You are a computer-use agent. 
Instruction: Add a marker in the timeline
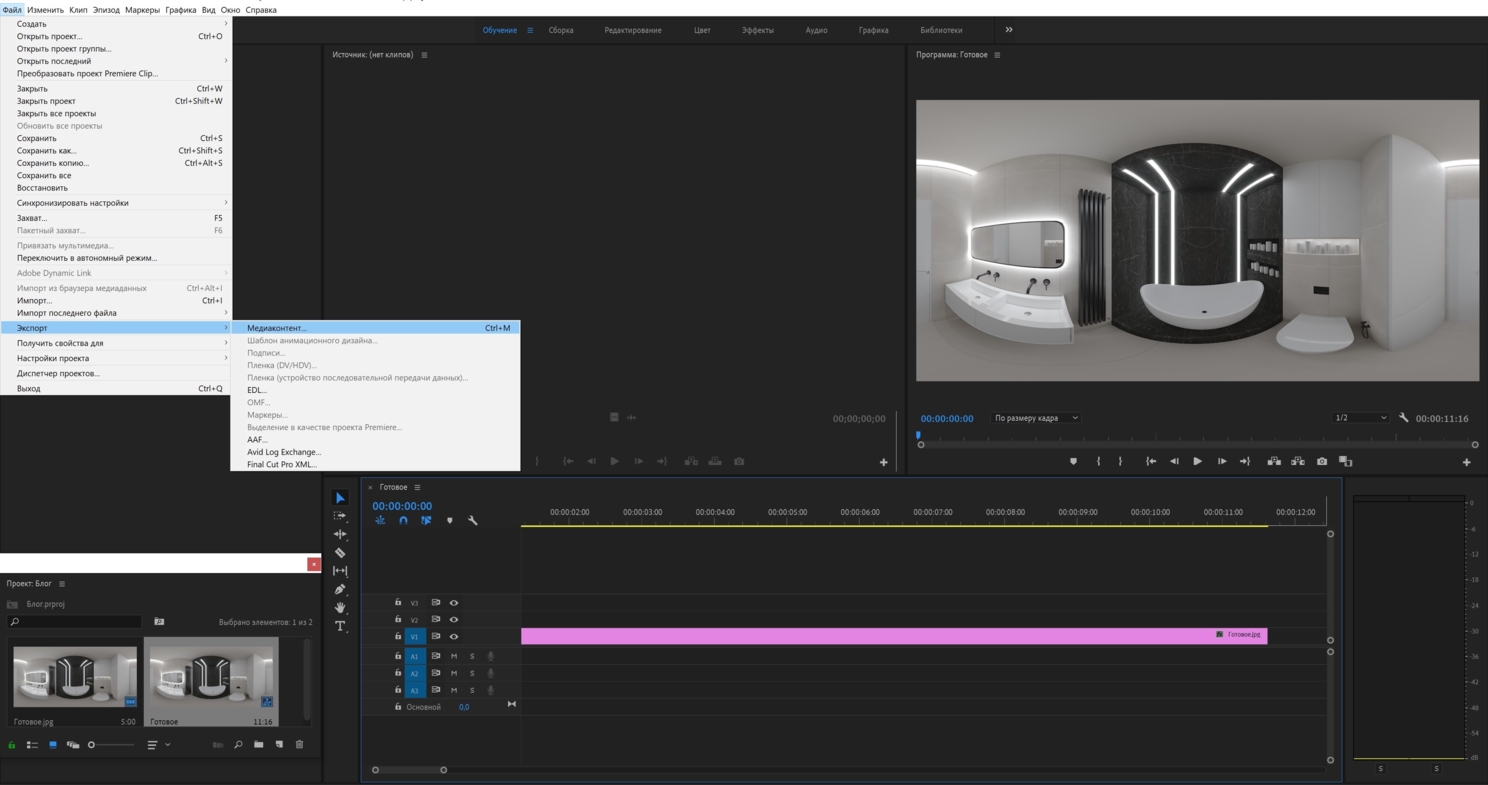[x=450, y=520]
